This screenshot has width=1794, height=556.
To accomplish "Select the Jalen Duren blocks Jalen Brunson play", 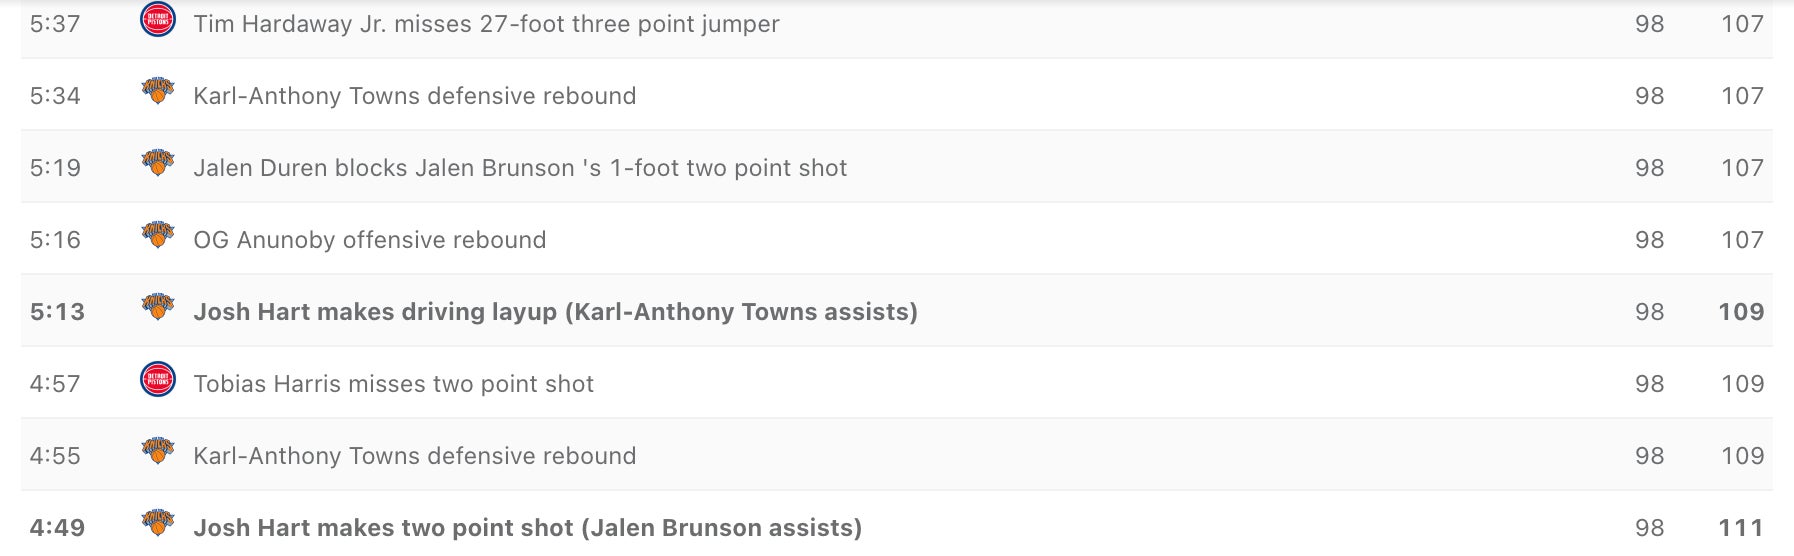I will [x=520, y=168].
